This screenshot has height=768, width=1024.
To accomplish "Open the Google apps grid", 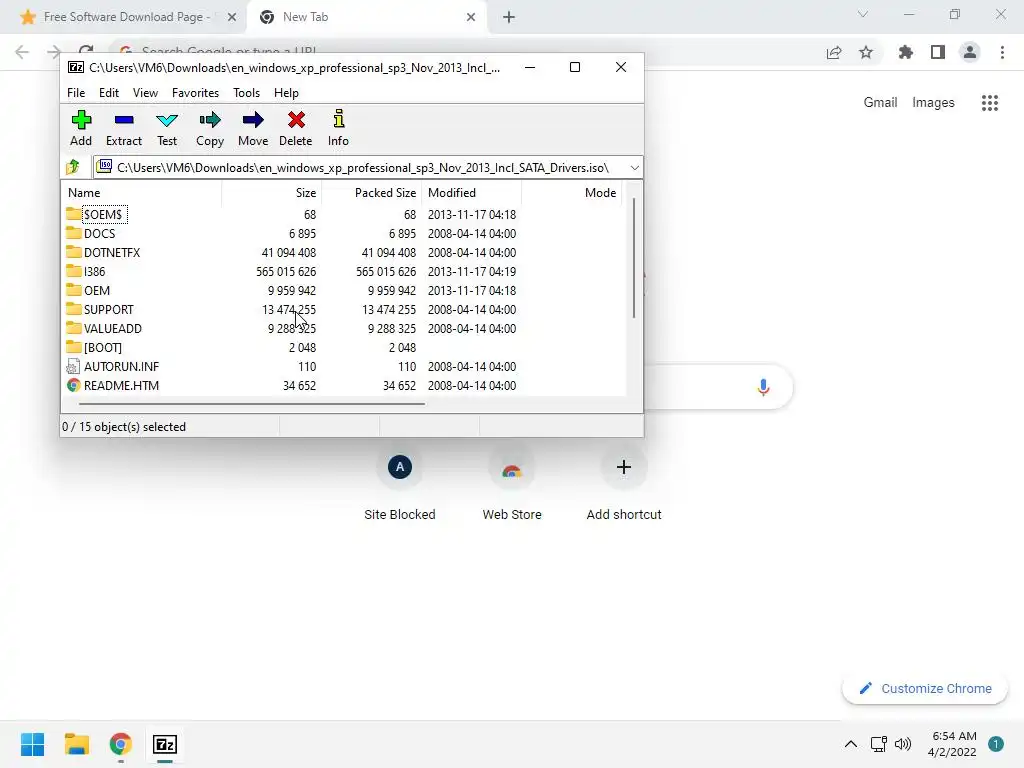I will 990,103.
